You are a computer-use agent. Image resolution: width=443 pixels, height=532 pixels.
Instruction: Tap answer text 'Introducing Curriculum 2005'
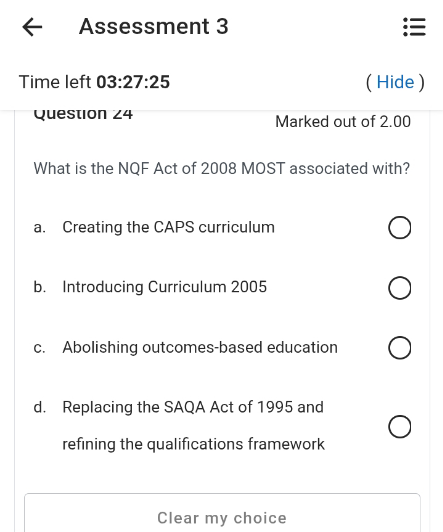tap(165, 287)
